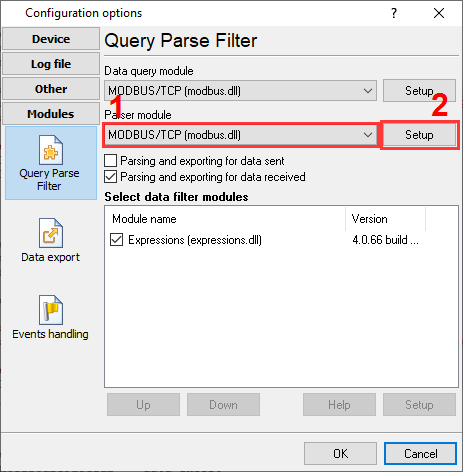Discard changes with the Cancel button

pos(420,454)
